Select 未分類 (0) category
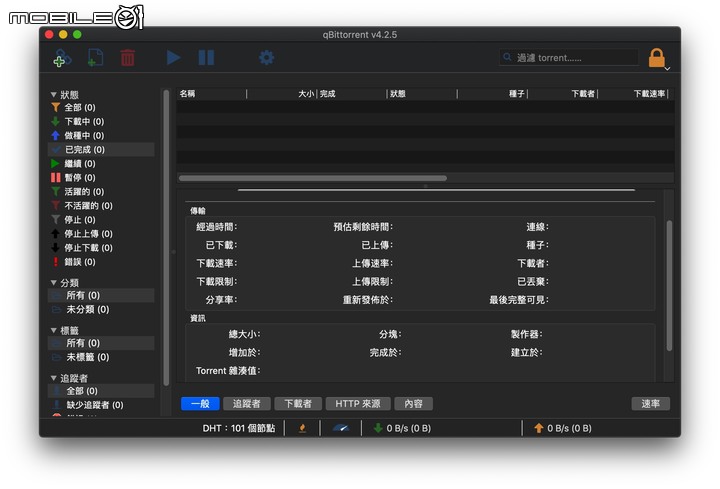Viewport: 720px width, 489px height. pyautogui.click(x=101, y=309)
